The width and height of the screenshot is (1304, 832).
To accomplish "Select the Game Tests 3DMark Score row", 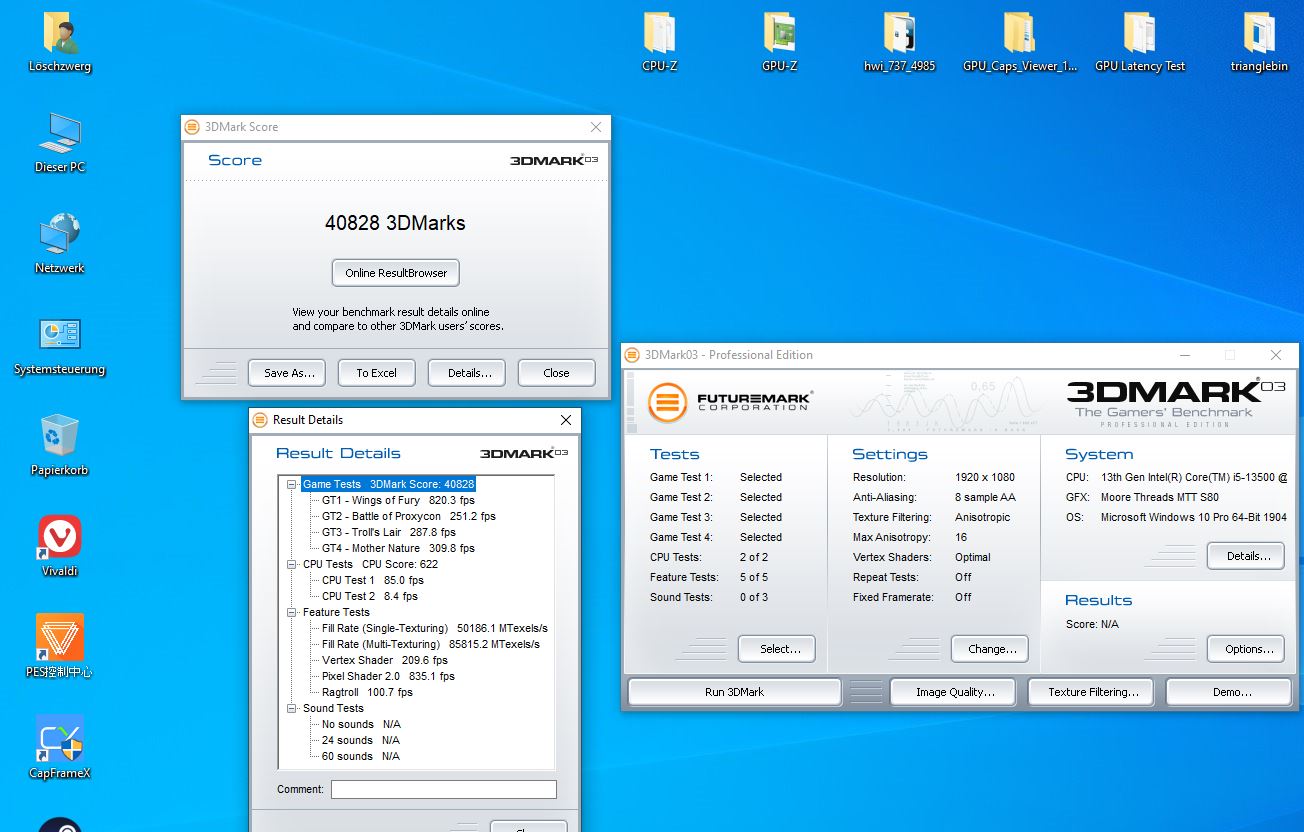I will [388, 484].
